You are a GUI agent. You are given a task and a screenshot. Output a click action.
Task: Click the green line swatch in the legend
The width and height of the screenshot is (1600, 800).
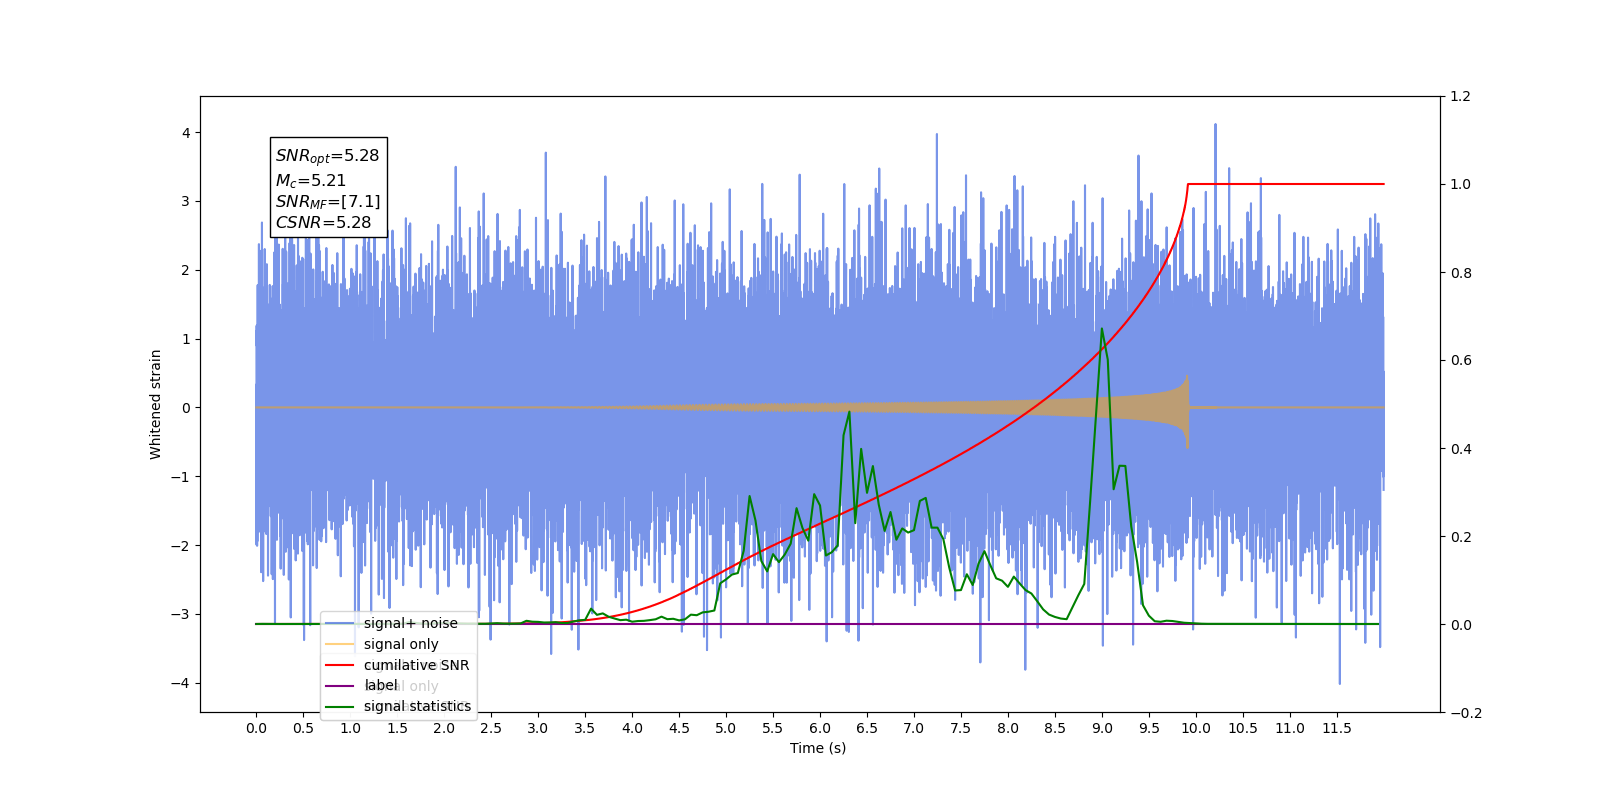click(x=340, y=707)
